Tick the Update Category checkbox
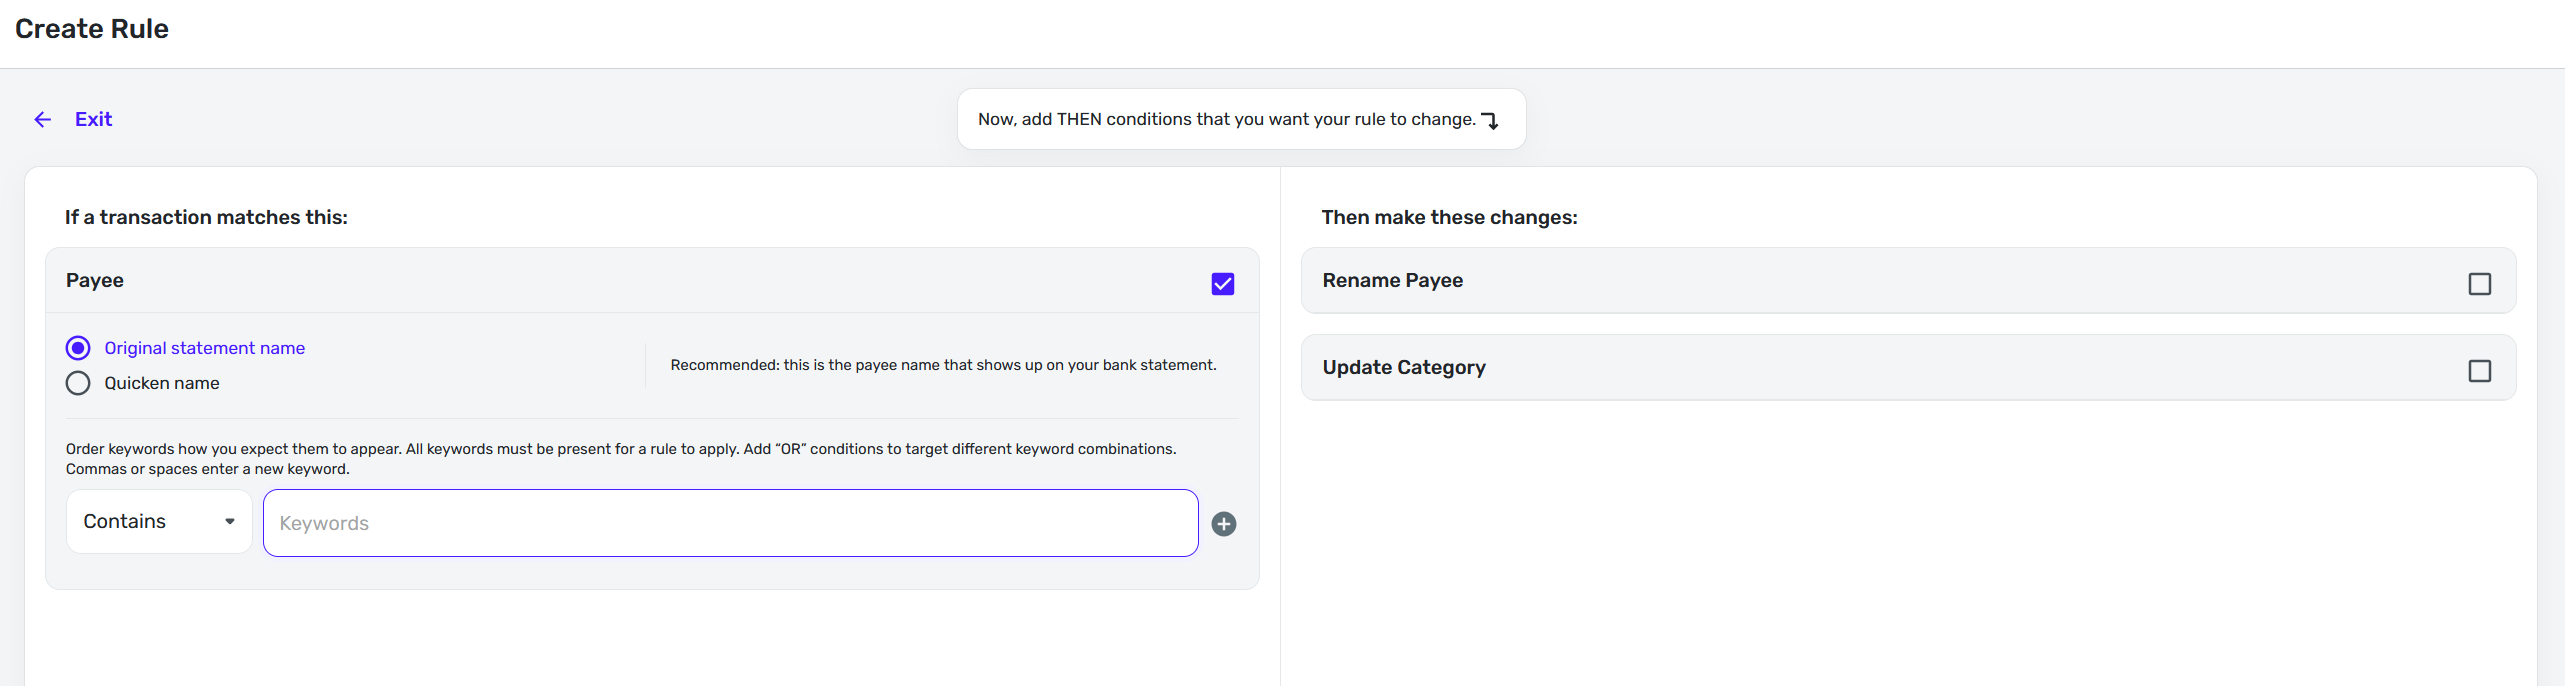2565x686 pixels. (2479, 371)
